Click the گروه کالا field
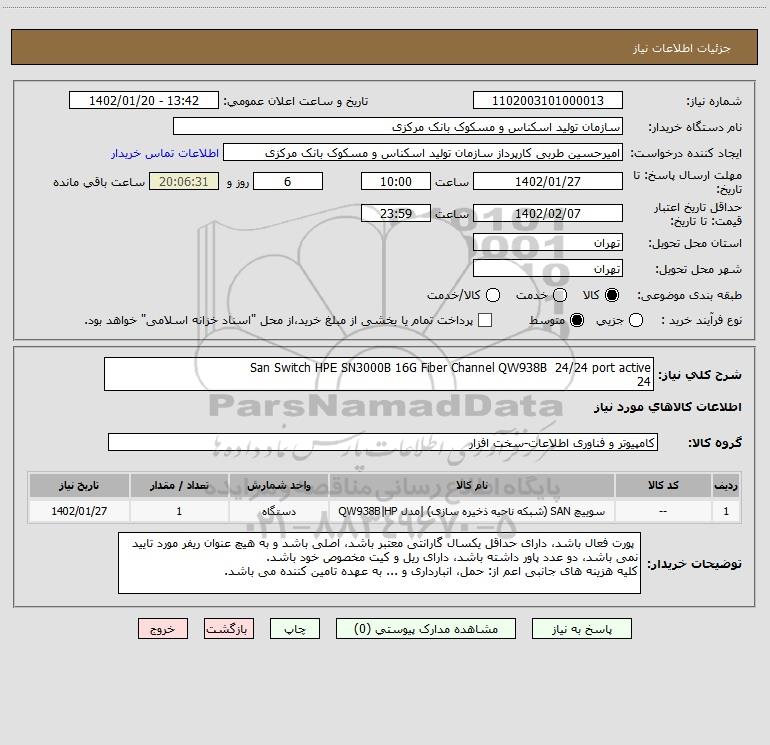The height and width of the screenshot is (745, 770). pyautogui.click(x=383, y=442)
